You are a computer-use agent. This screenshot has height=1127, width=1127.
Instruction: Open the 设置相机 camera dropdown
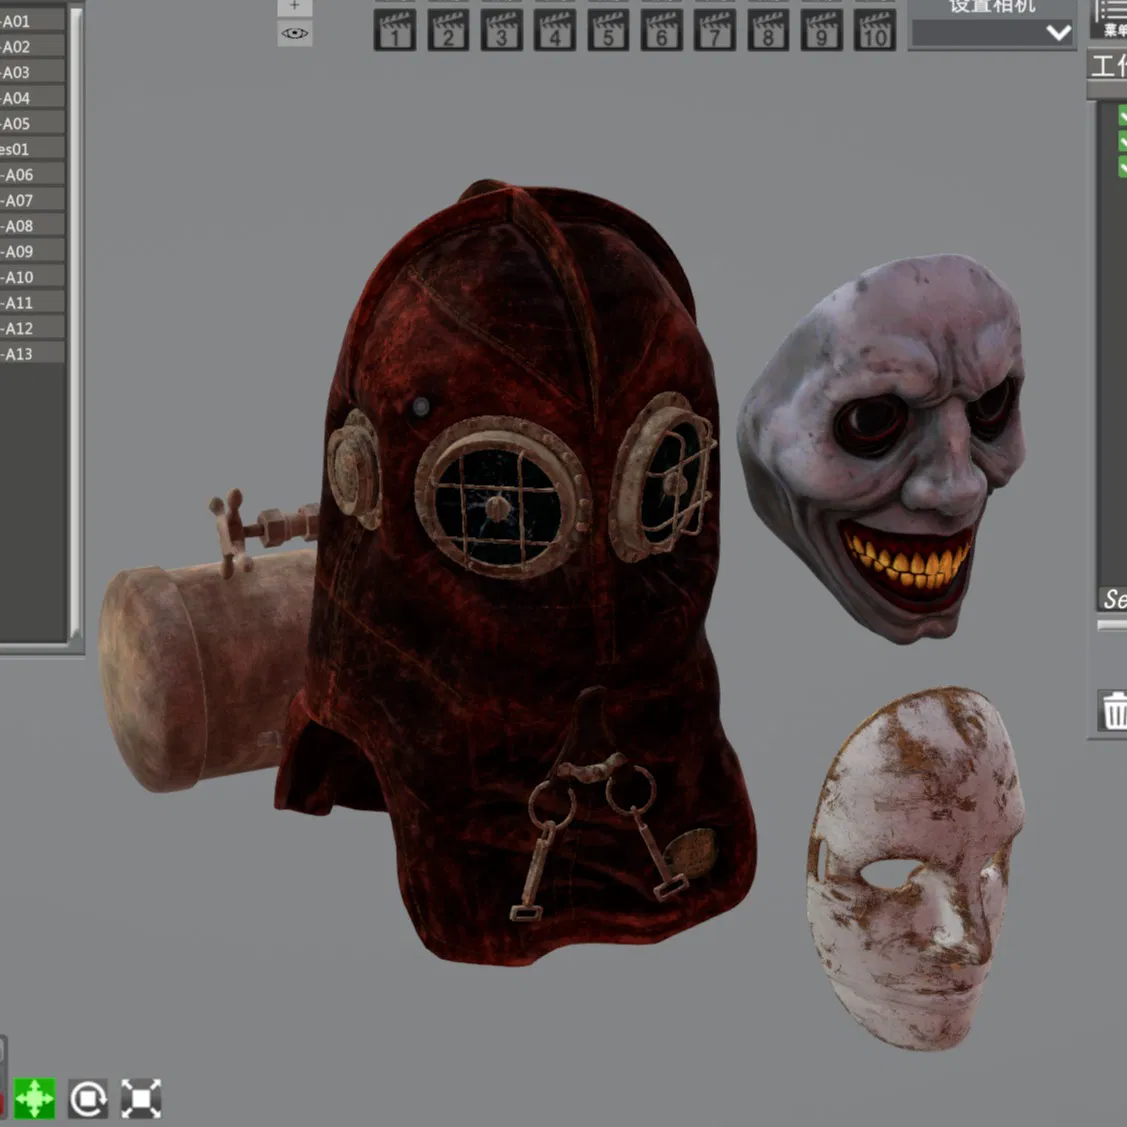click(993, 32)
